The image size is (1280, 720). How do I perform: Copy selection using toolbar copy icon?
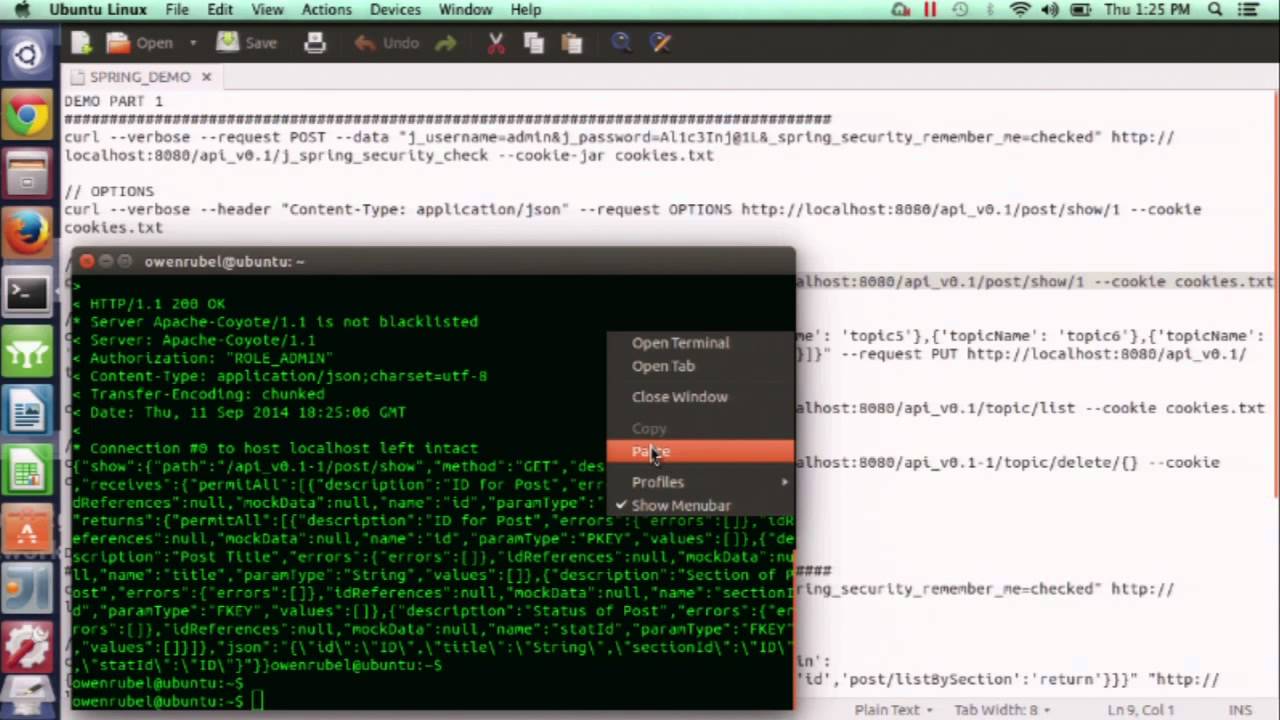[533, 43]
